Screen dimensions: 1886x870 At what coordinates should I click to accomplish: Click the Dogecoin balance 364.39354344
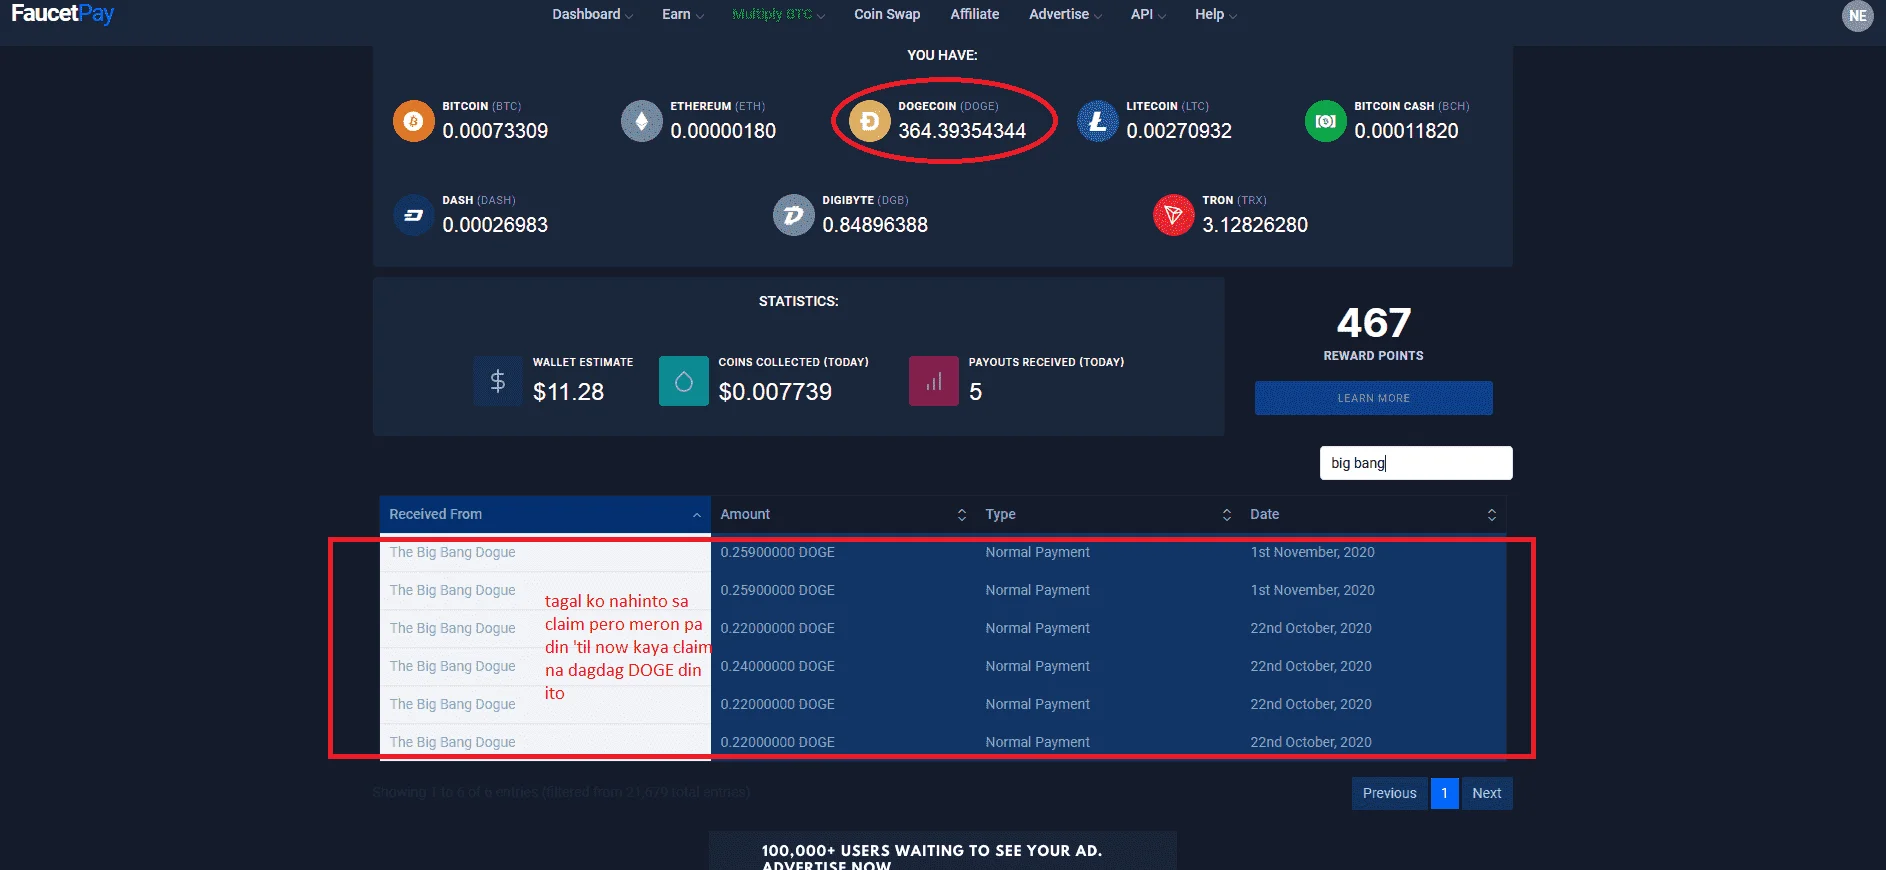(962, 131)
